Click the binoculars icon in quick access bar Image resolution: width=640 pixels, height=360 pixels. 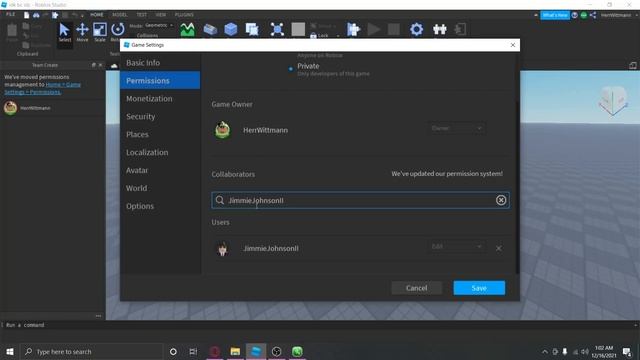point(36,15)
